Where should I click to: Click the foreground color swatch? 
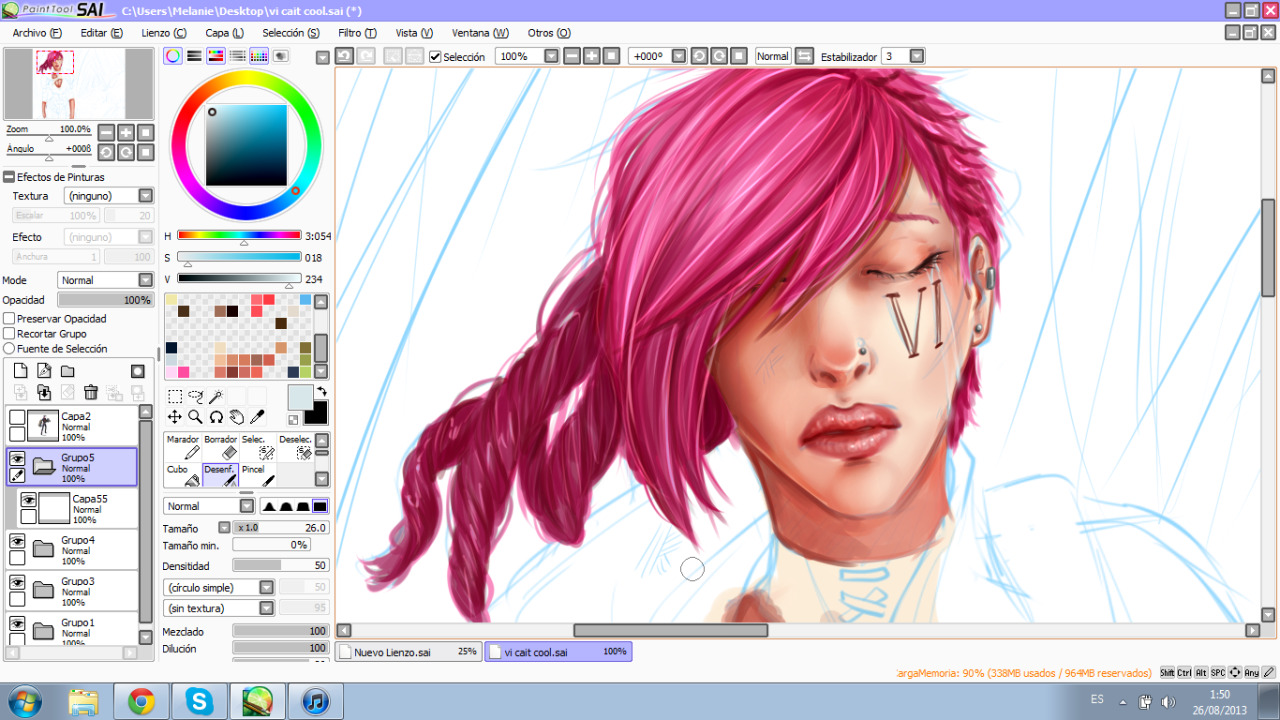pos(300,398)
